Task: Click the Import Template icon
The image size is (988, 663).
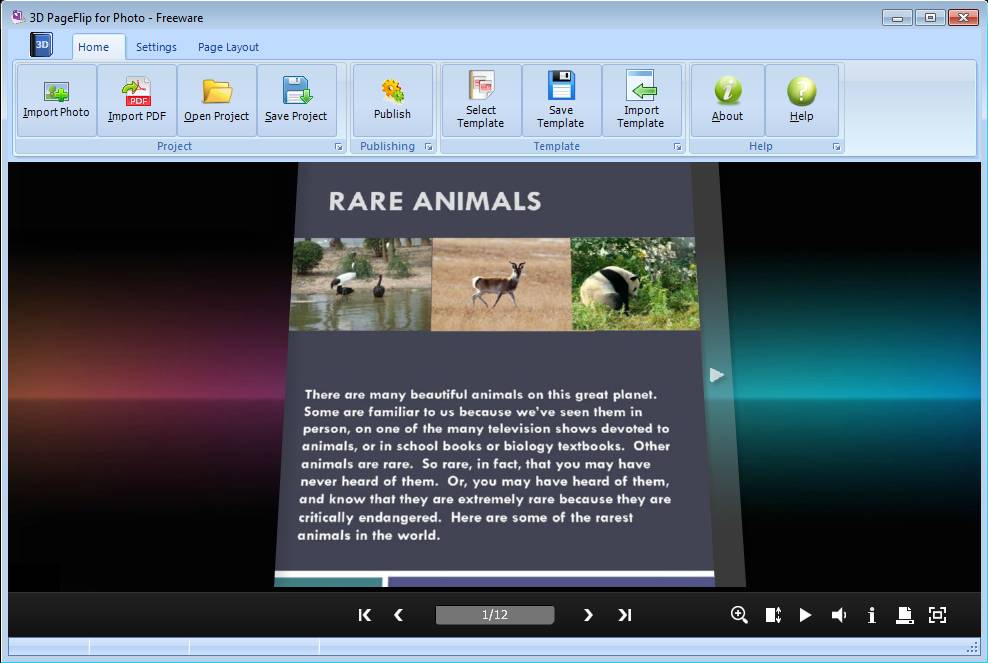Action: tap(641, 87)
